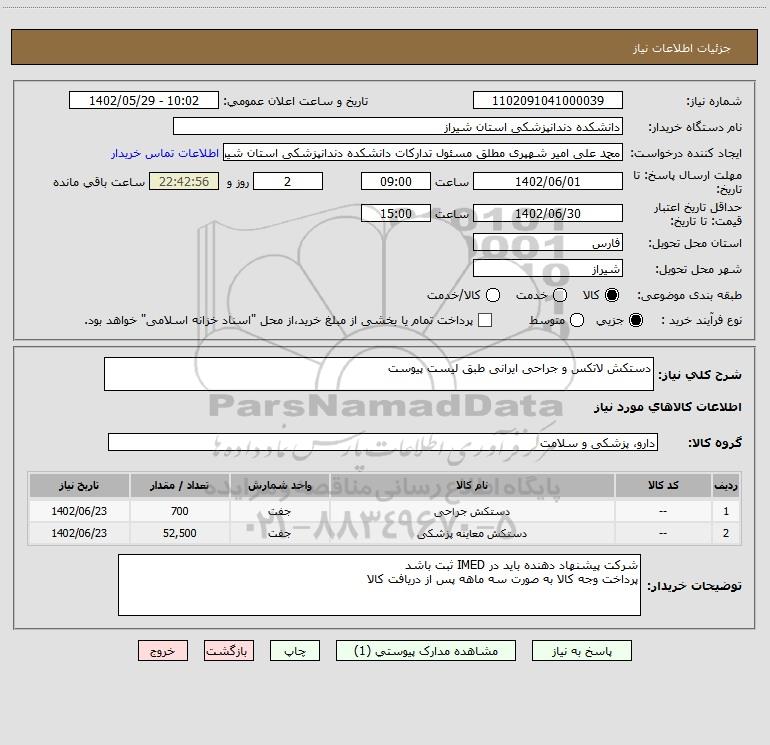770x745 pixels.
Task: Click مشاهده مدارک پیوستی (1) button
Action: (x=426, y=651)
